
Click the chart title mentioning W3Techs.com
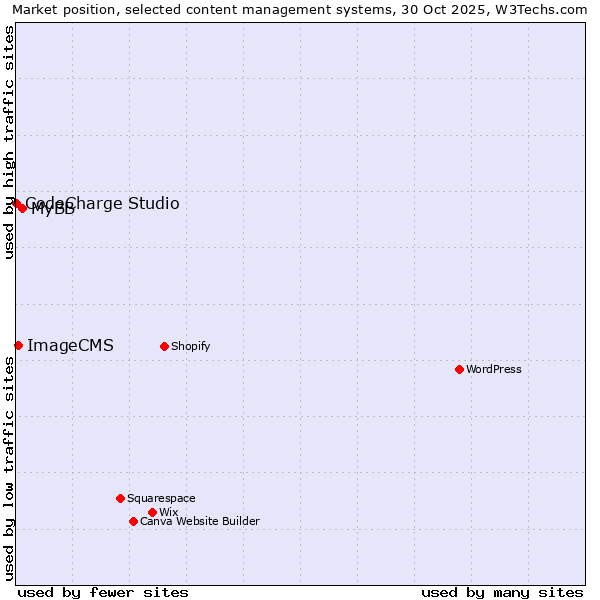(300, 9)
